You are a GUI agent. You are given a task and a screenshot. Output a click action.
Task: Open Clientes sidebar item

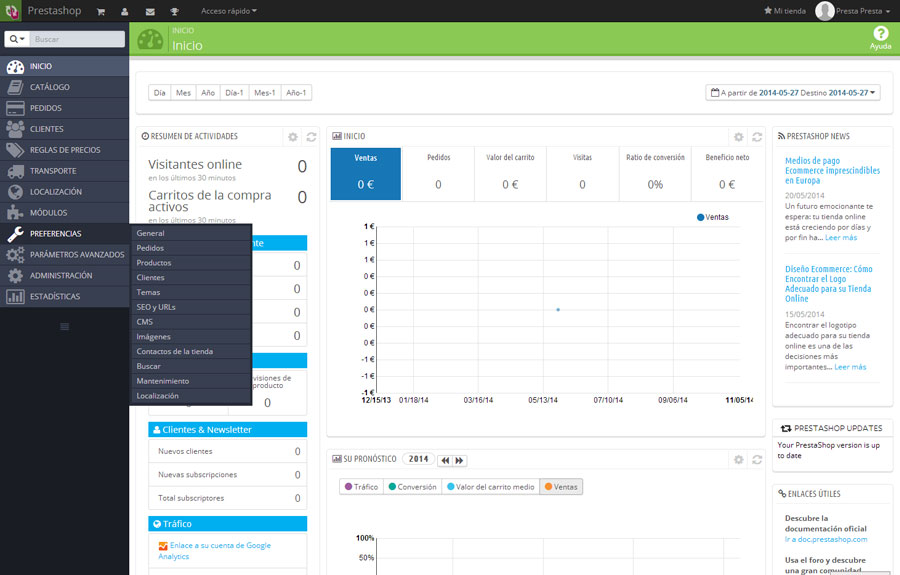pos(64,129)
